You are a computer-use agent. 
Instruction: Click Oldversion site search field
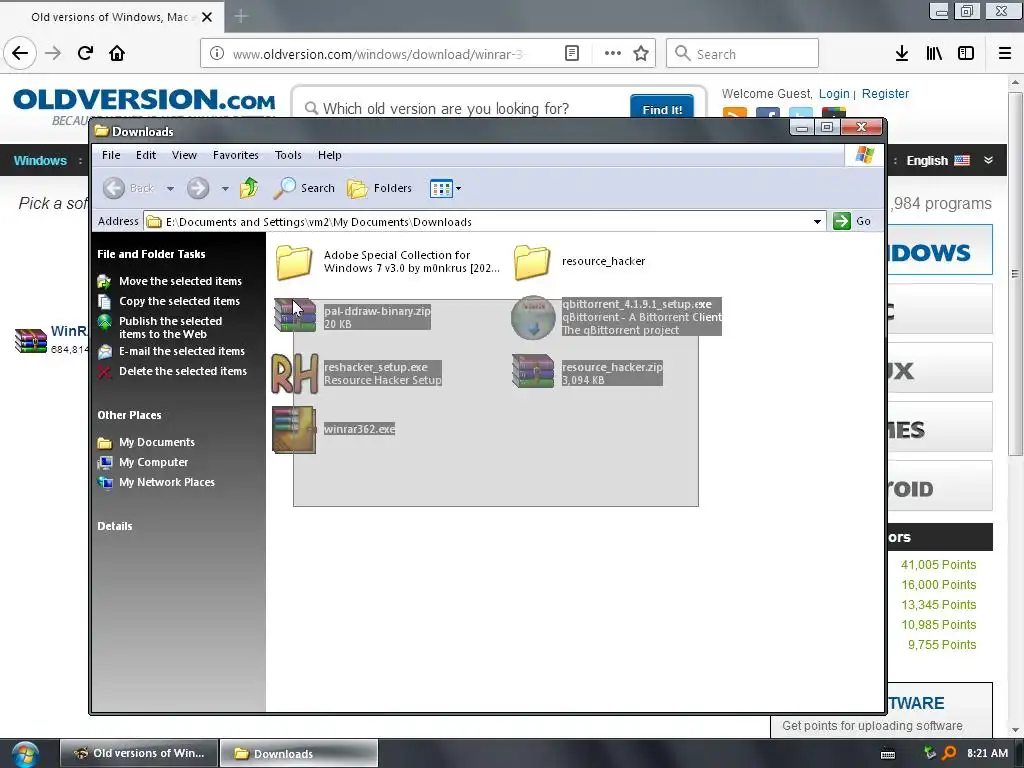(x=460, y=108)
